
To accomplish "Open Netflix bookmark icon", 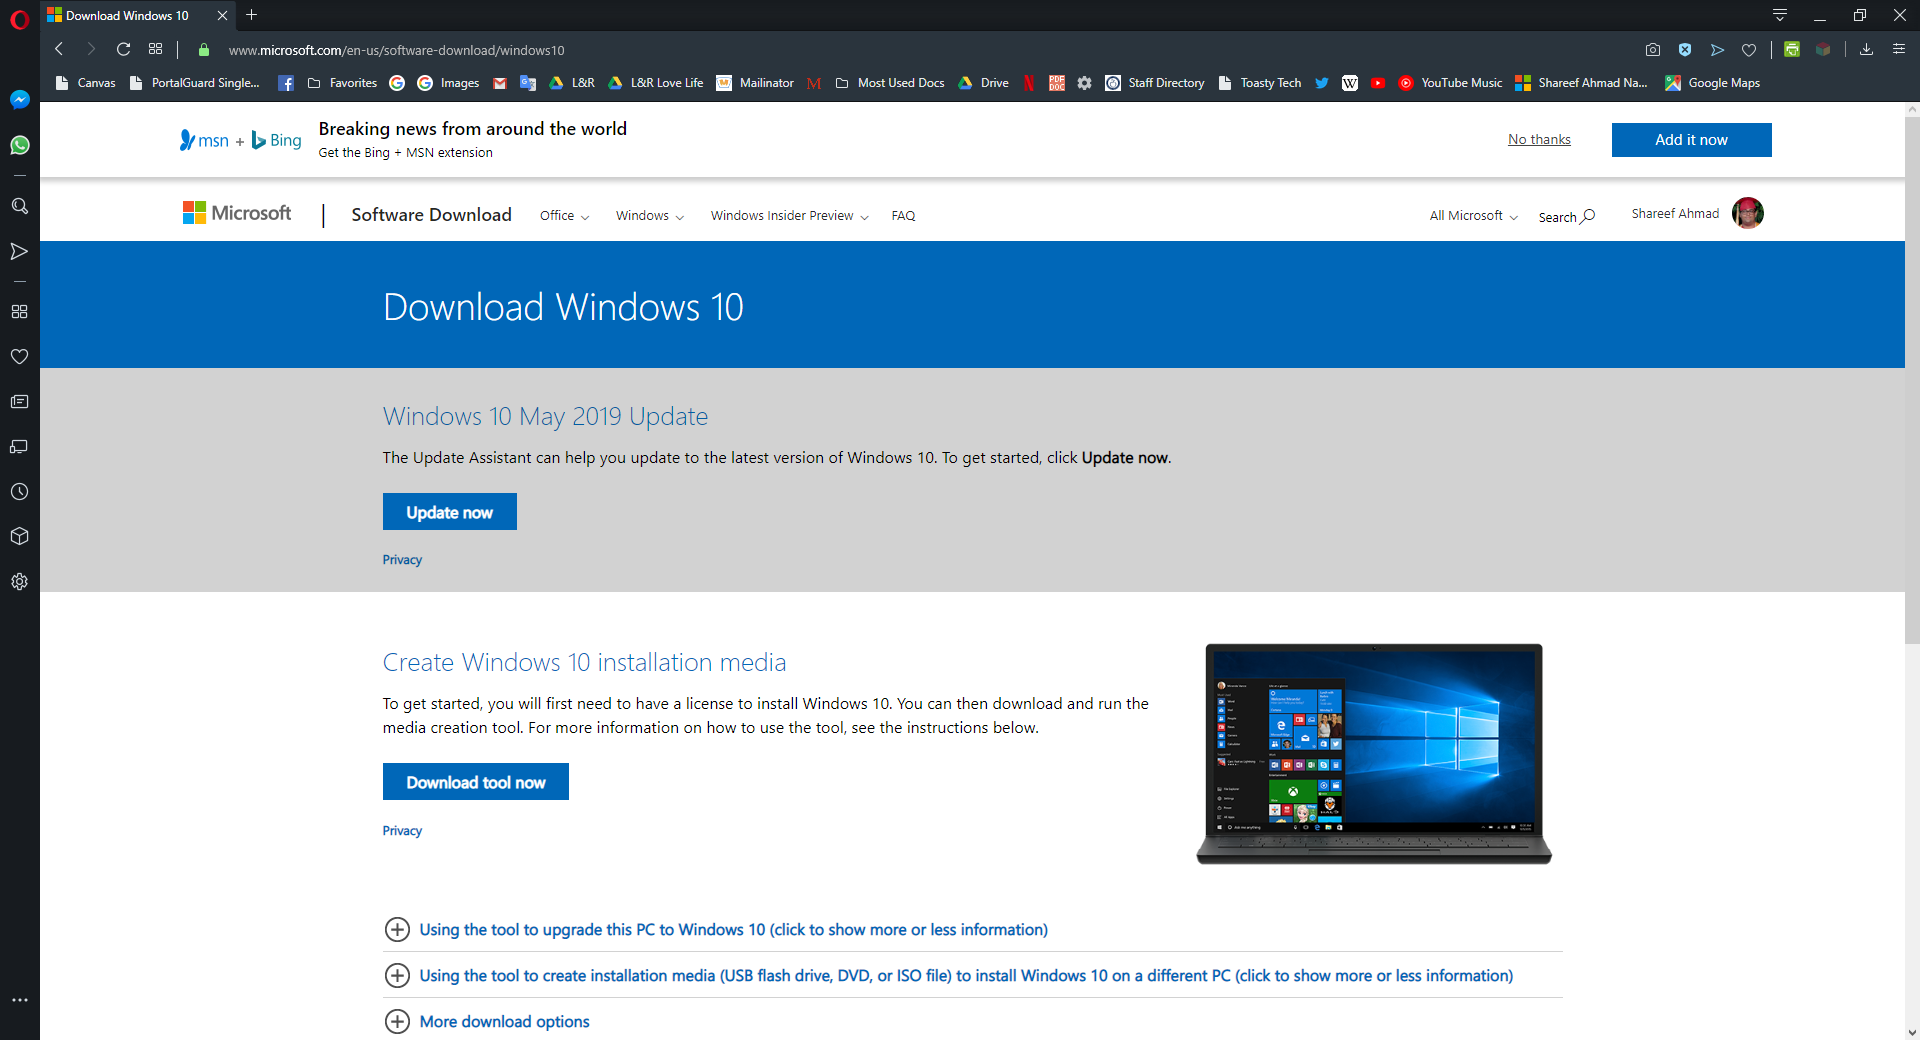I will (1029, 83).
